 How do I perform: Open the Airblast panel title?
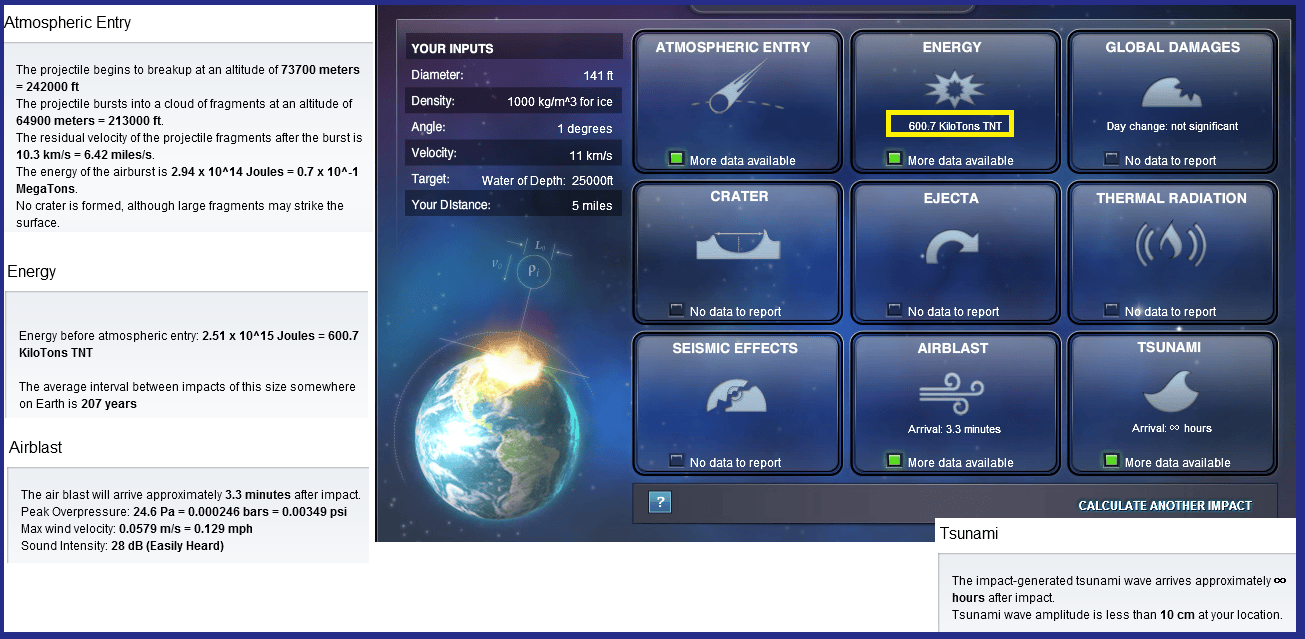[x=953, y=348]
